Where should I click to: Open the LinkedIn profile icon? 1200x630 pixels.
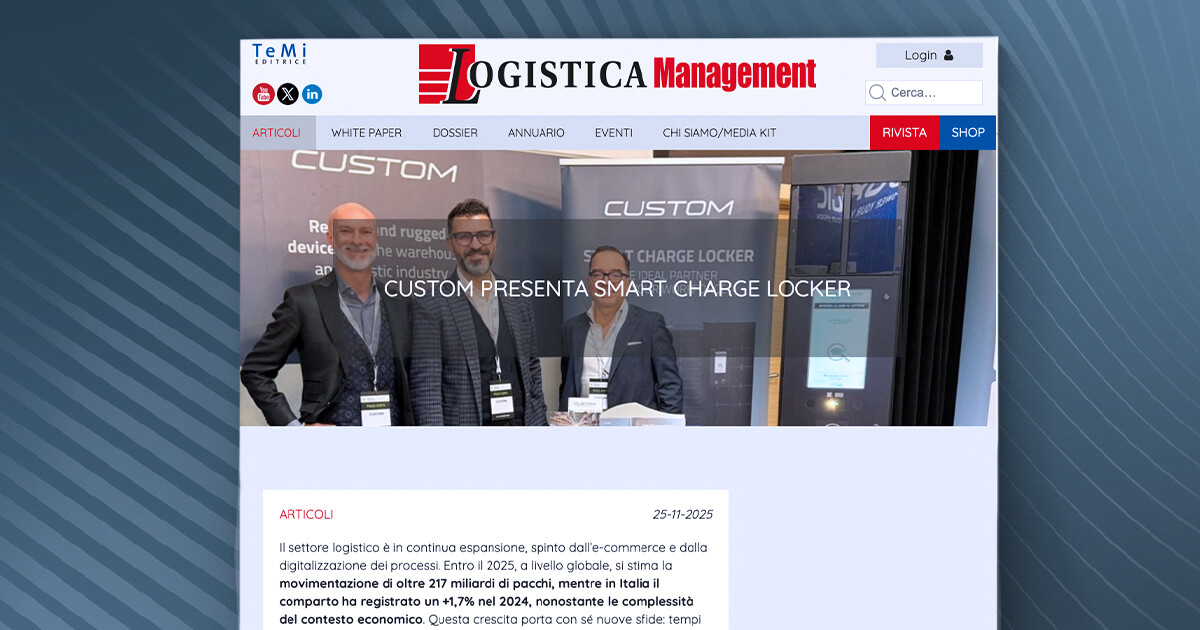click(311, 94)
